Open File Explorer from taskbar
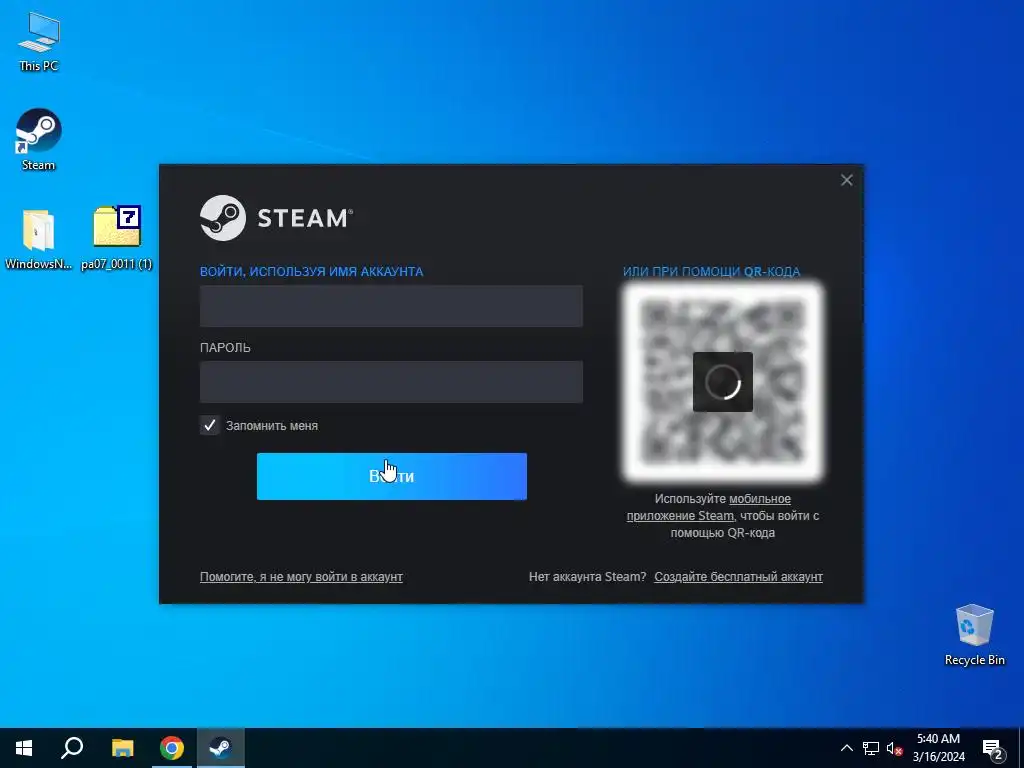 (122, 748)
